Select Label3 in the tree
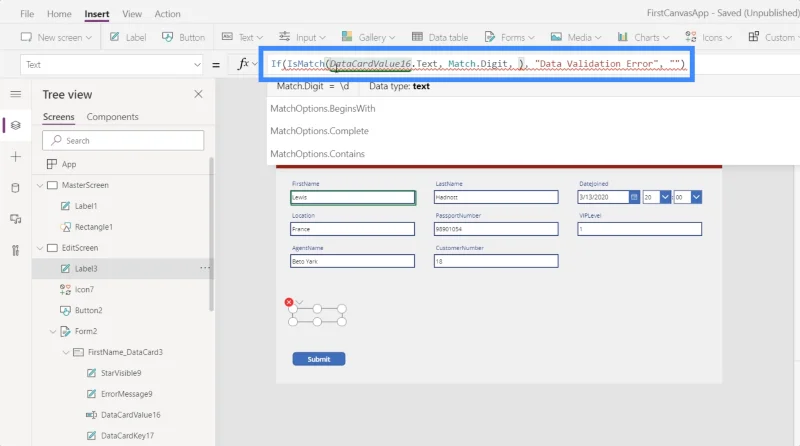Viewport: 800px width, 446px height. (86, 268)
